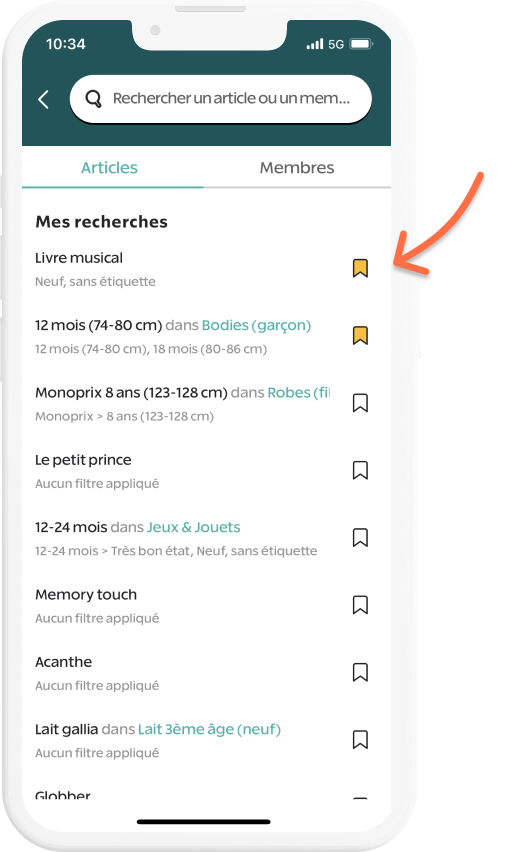The height and width of the screenshot is (852, 505).
Task: Select the Articles tab
Action: coord(109,167)
